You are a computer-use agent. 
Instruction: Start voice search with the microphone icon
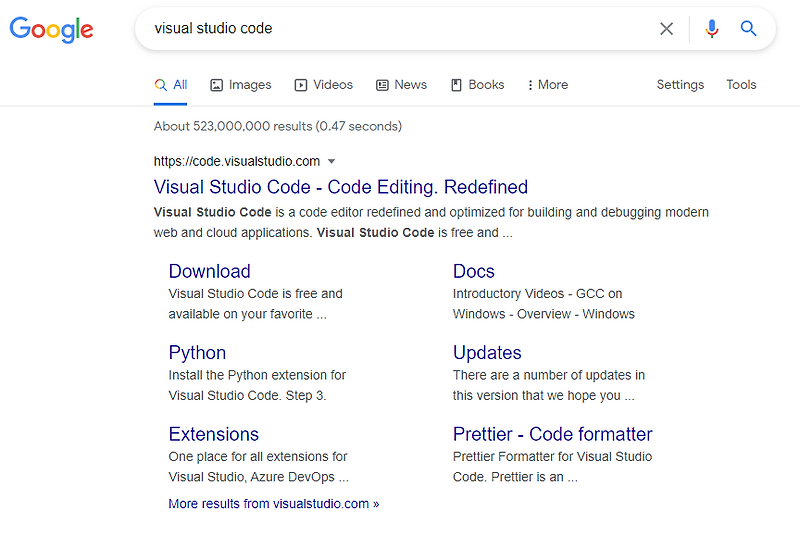712,29
